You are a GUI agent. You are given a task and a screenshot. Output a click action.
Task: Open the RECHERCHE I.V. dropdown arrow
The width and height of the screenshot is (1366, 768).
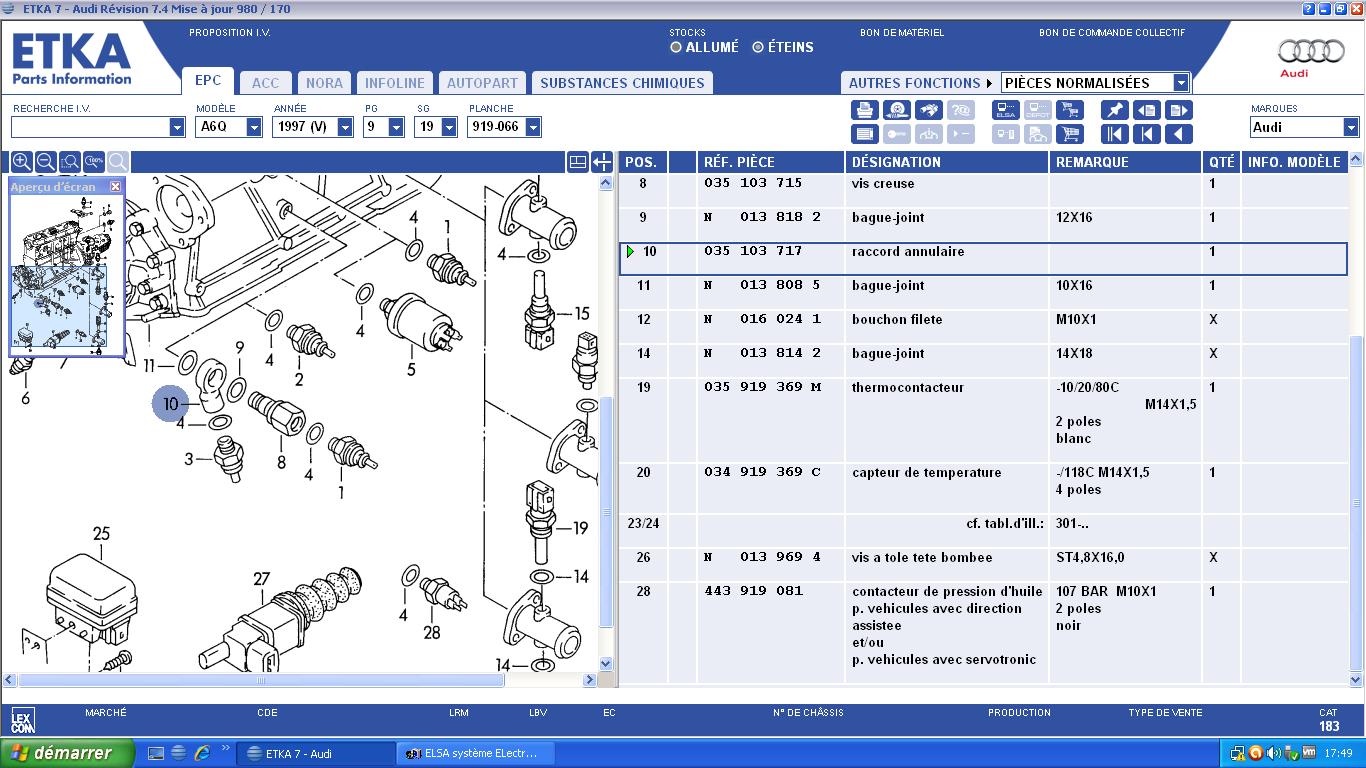coord(177,127)
